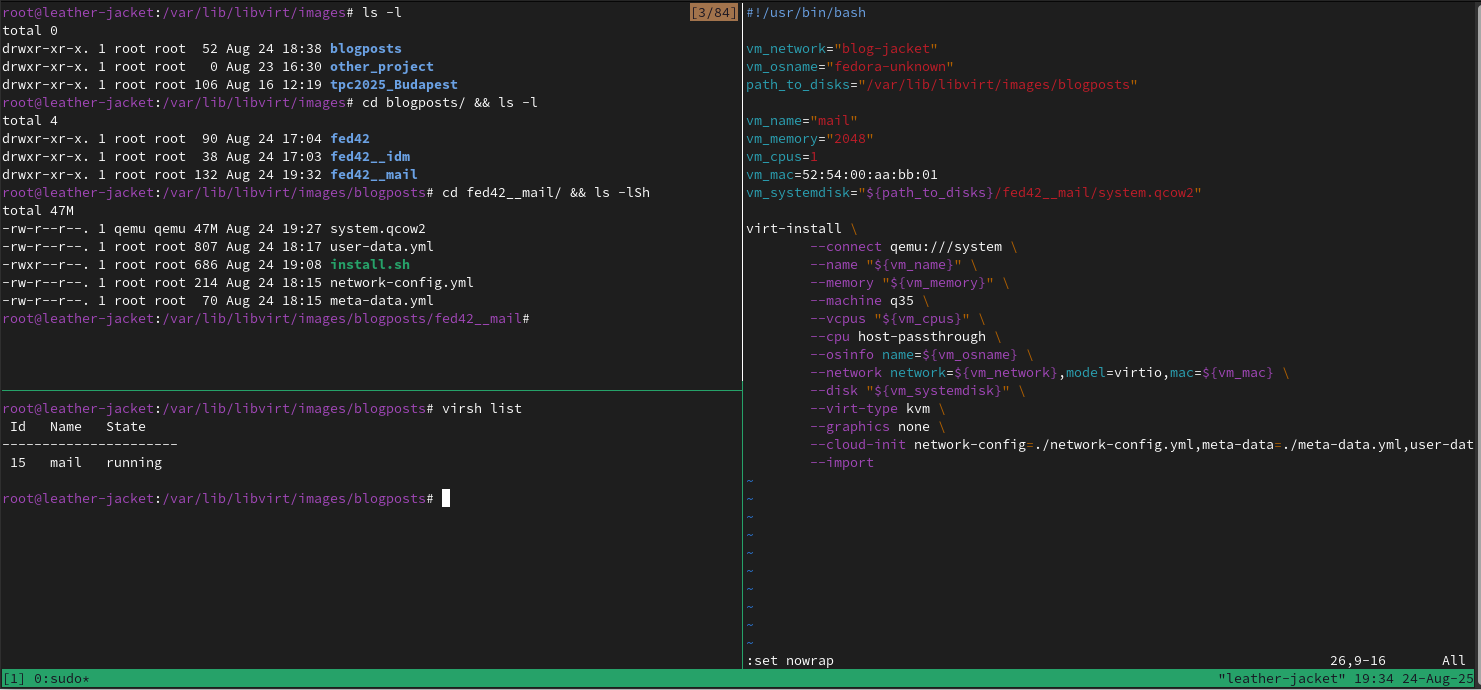This screenshot has height=690, width=1481.
Task: Click the tpc2025_Budapest directory entry
Action: [x=394, y=84]
